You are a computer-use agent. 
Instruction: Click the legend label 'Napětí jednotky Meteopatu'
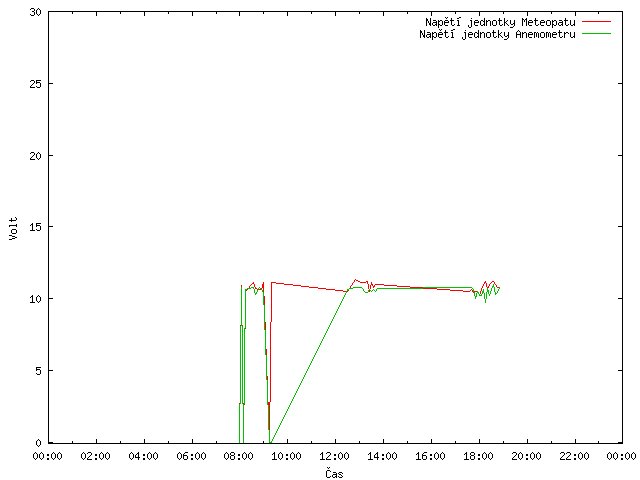[x=500, y=22]
